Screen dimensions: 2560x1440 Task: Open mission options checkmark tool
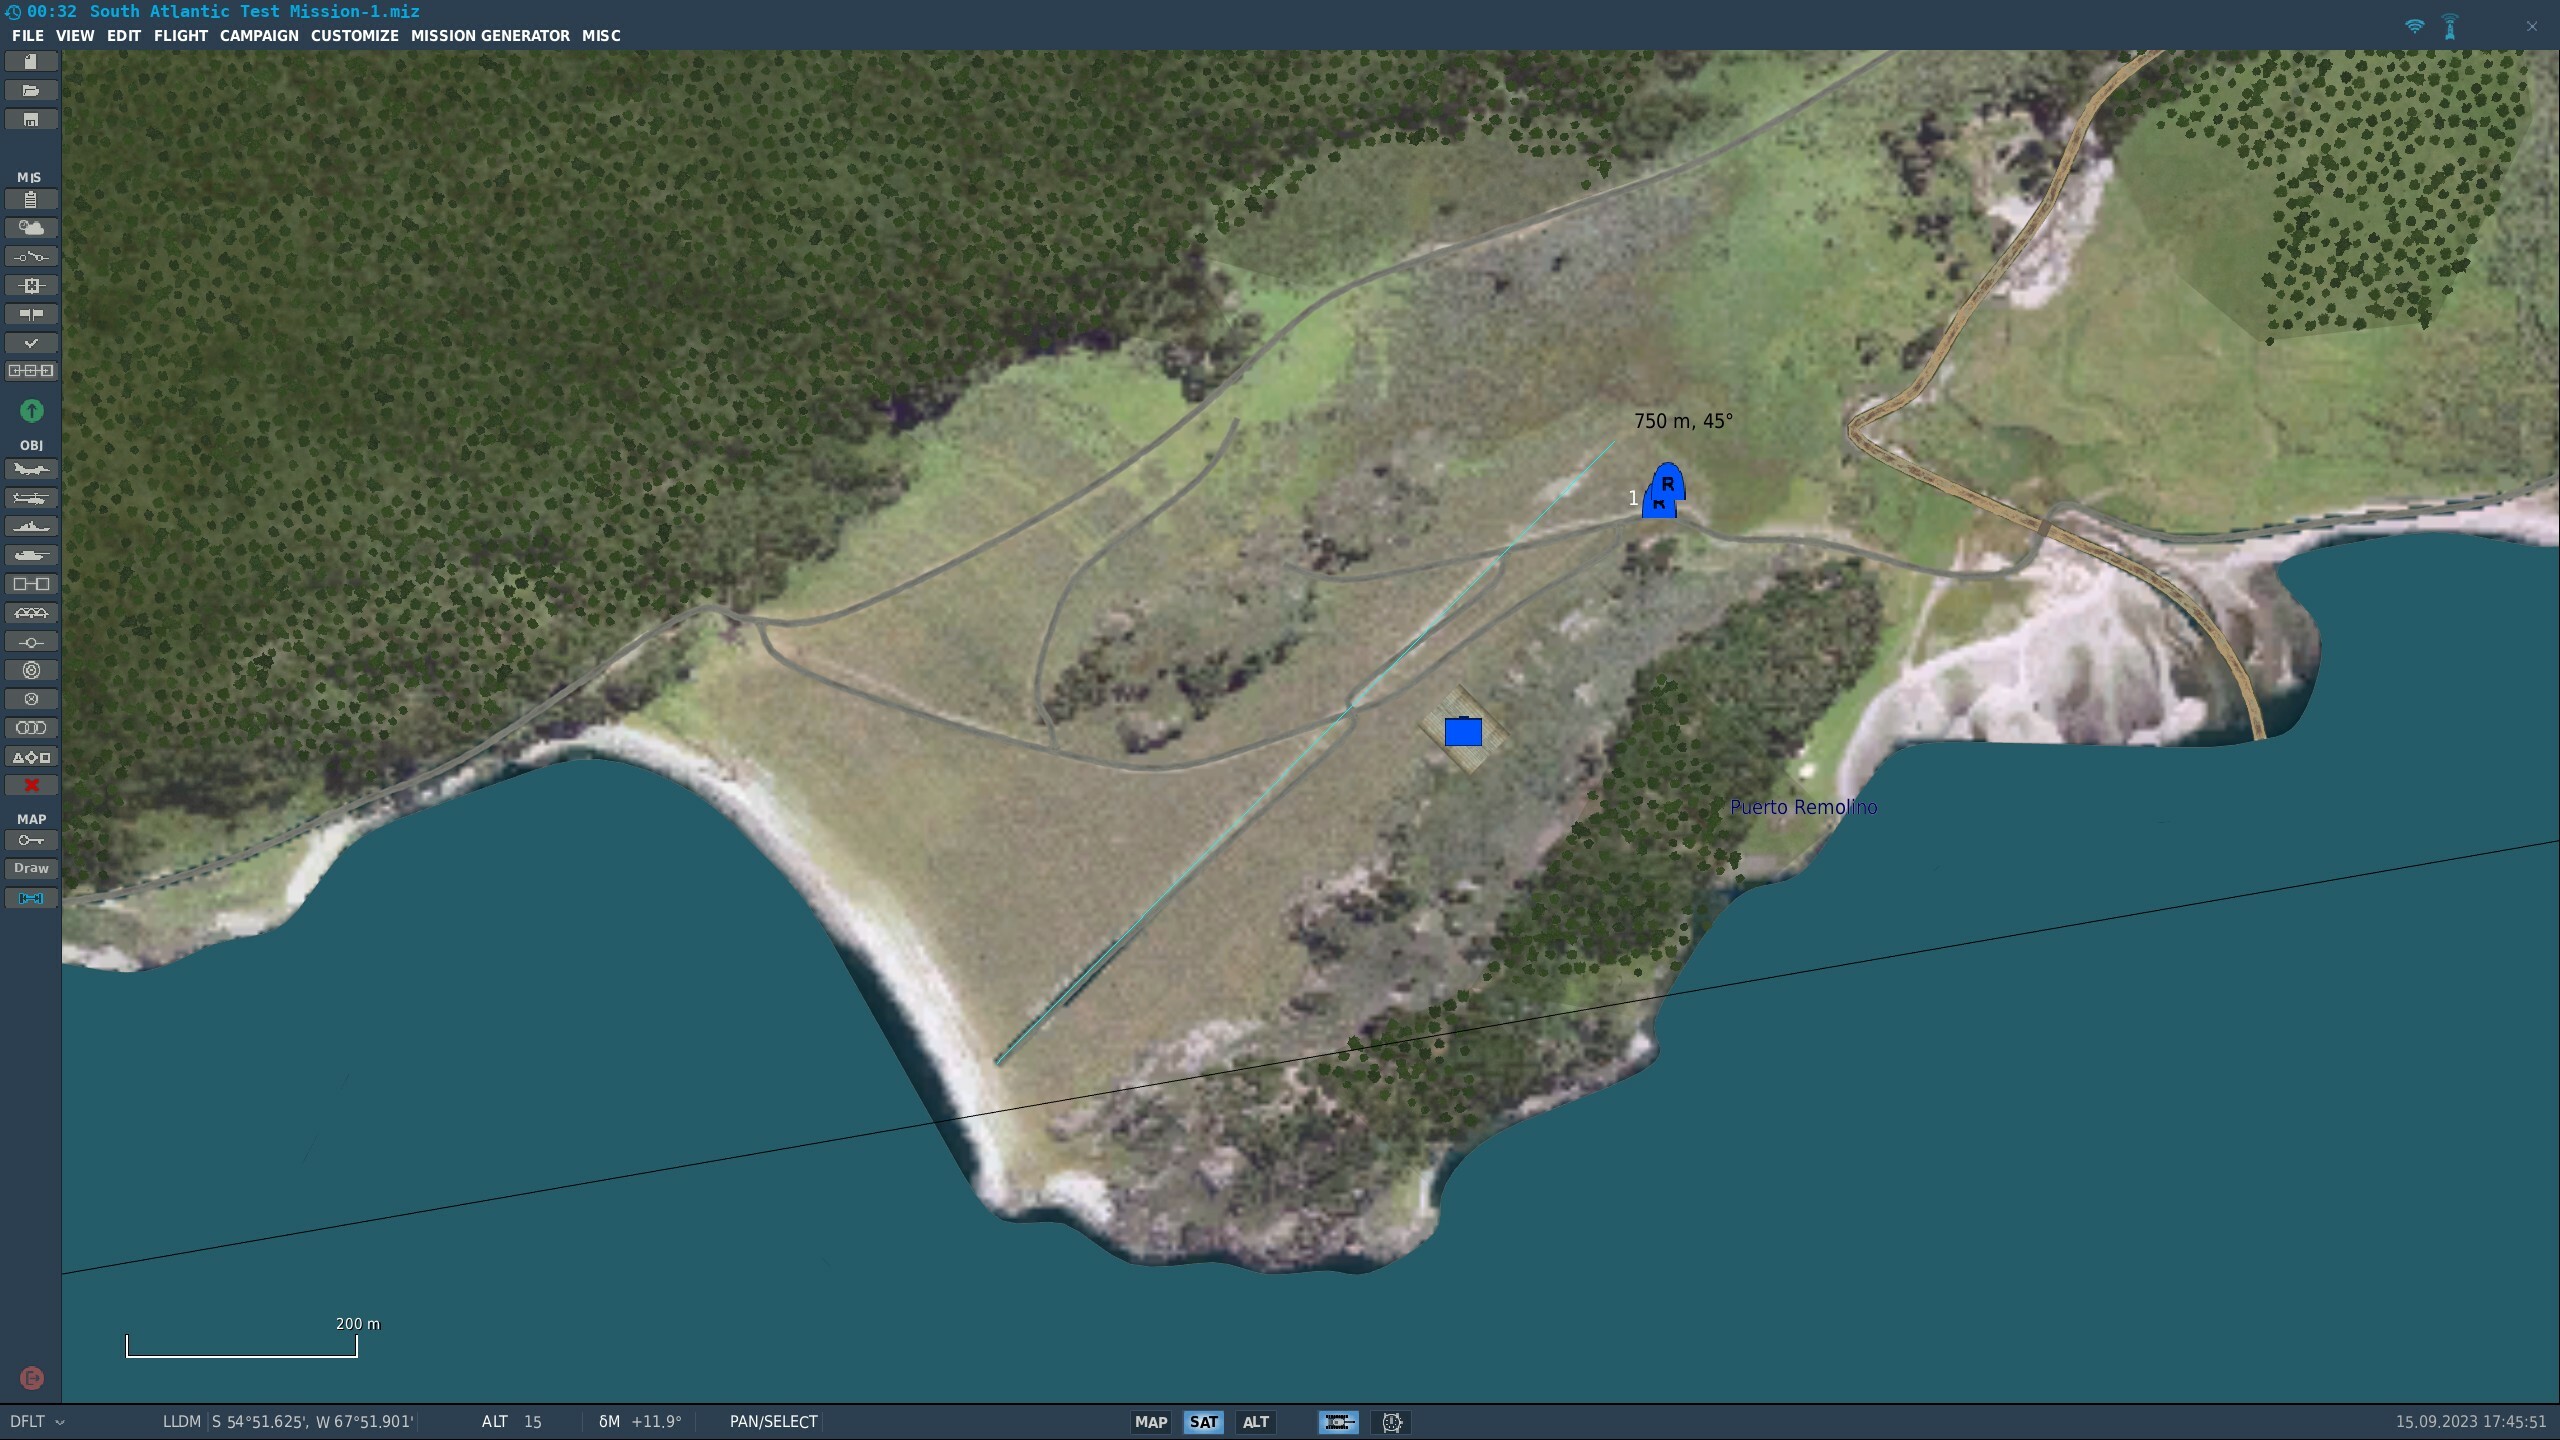point(31,343)
